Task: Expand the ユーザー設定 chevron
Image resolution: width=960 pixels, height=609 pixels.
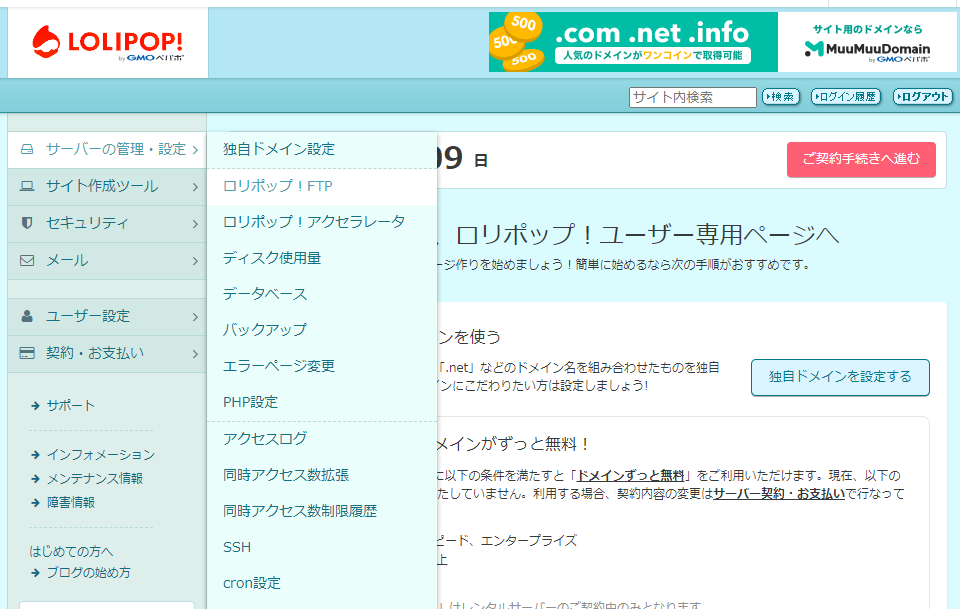Action: tap(195, 317)
